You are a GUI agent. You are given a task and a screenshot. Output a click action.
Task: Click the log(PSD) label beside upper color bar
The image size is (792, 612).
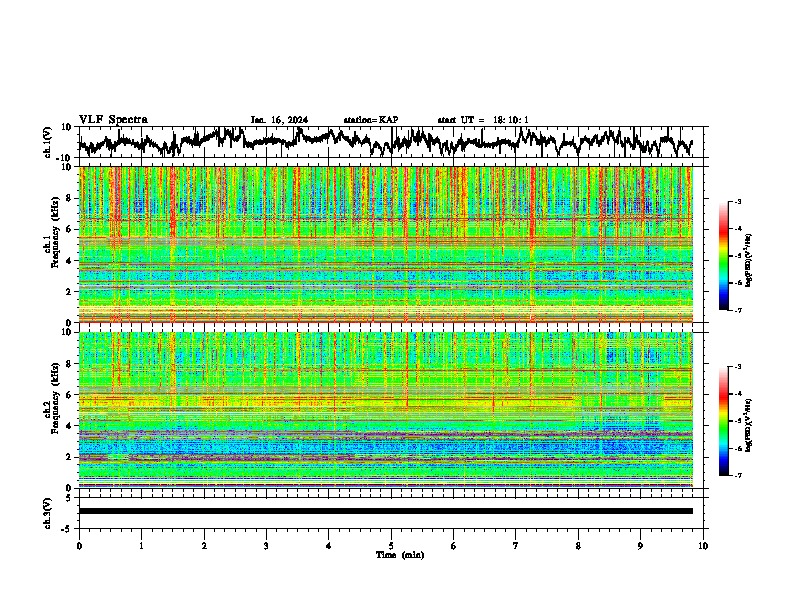coord(748,261)
